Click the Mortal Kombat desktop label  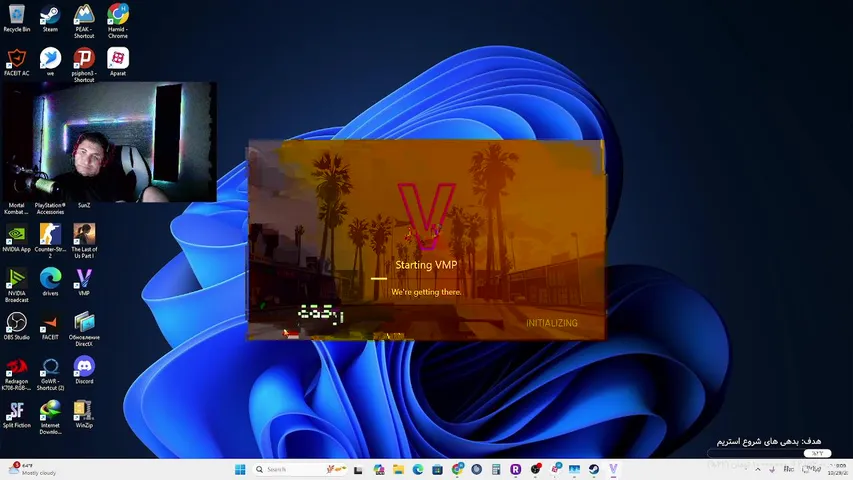coord(16,208)
